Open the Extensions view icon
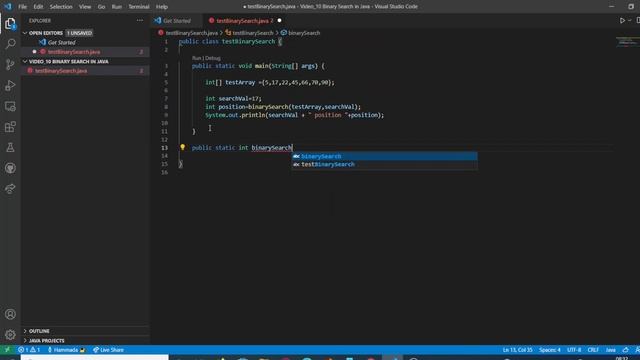640x360 pixels. coord(10,127)
